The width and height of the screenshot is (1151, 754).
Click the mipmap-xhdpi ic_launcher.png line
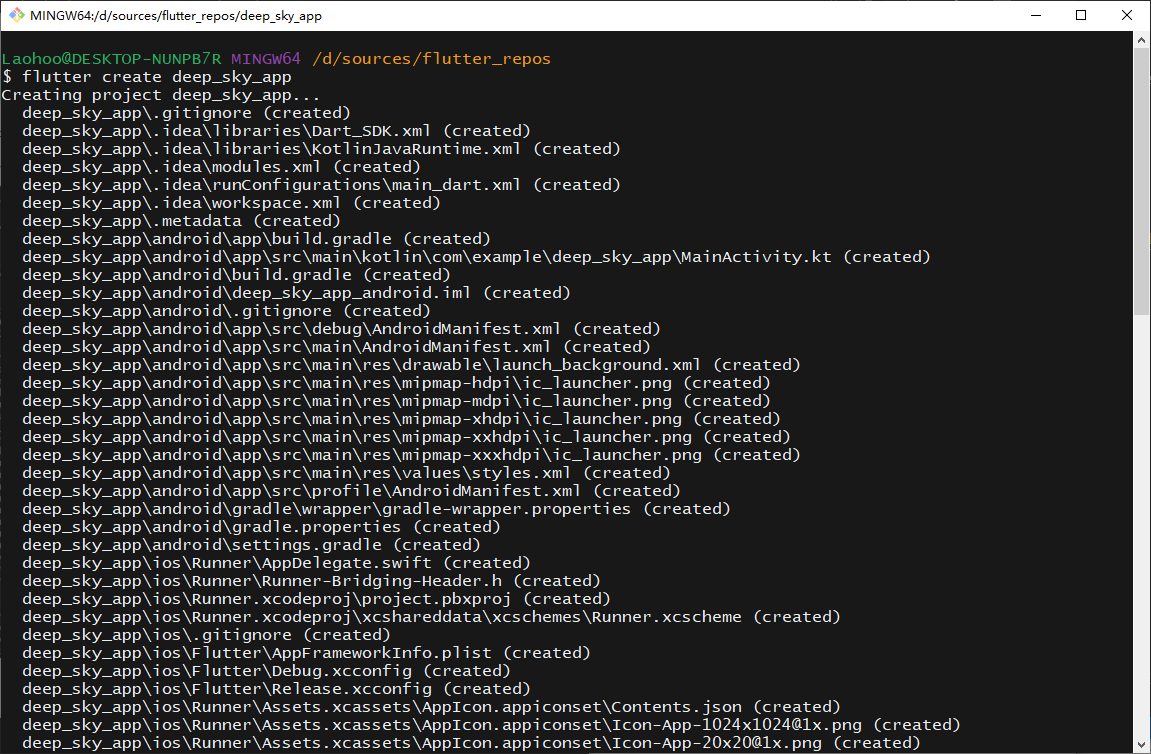pyautogui.click(x=402, y=418)
